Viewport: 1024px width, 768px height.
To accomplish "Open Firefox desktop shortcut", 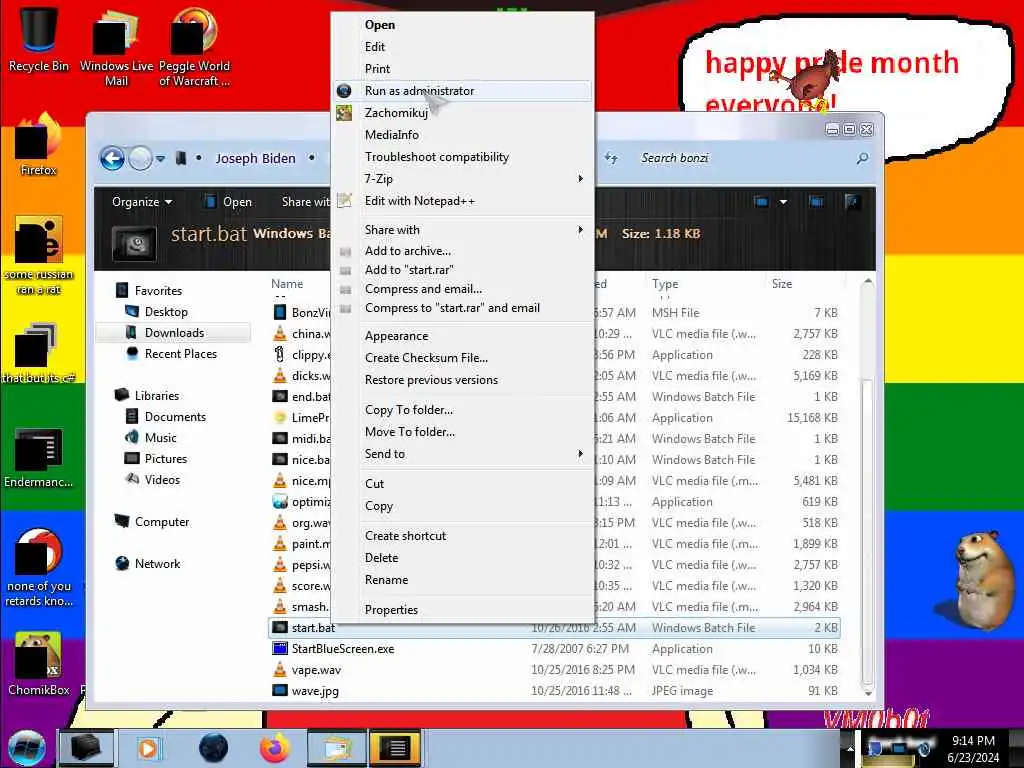I will pyautogui.click(x=38, y=144).
